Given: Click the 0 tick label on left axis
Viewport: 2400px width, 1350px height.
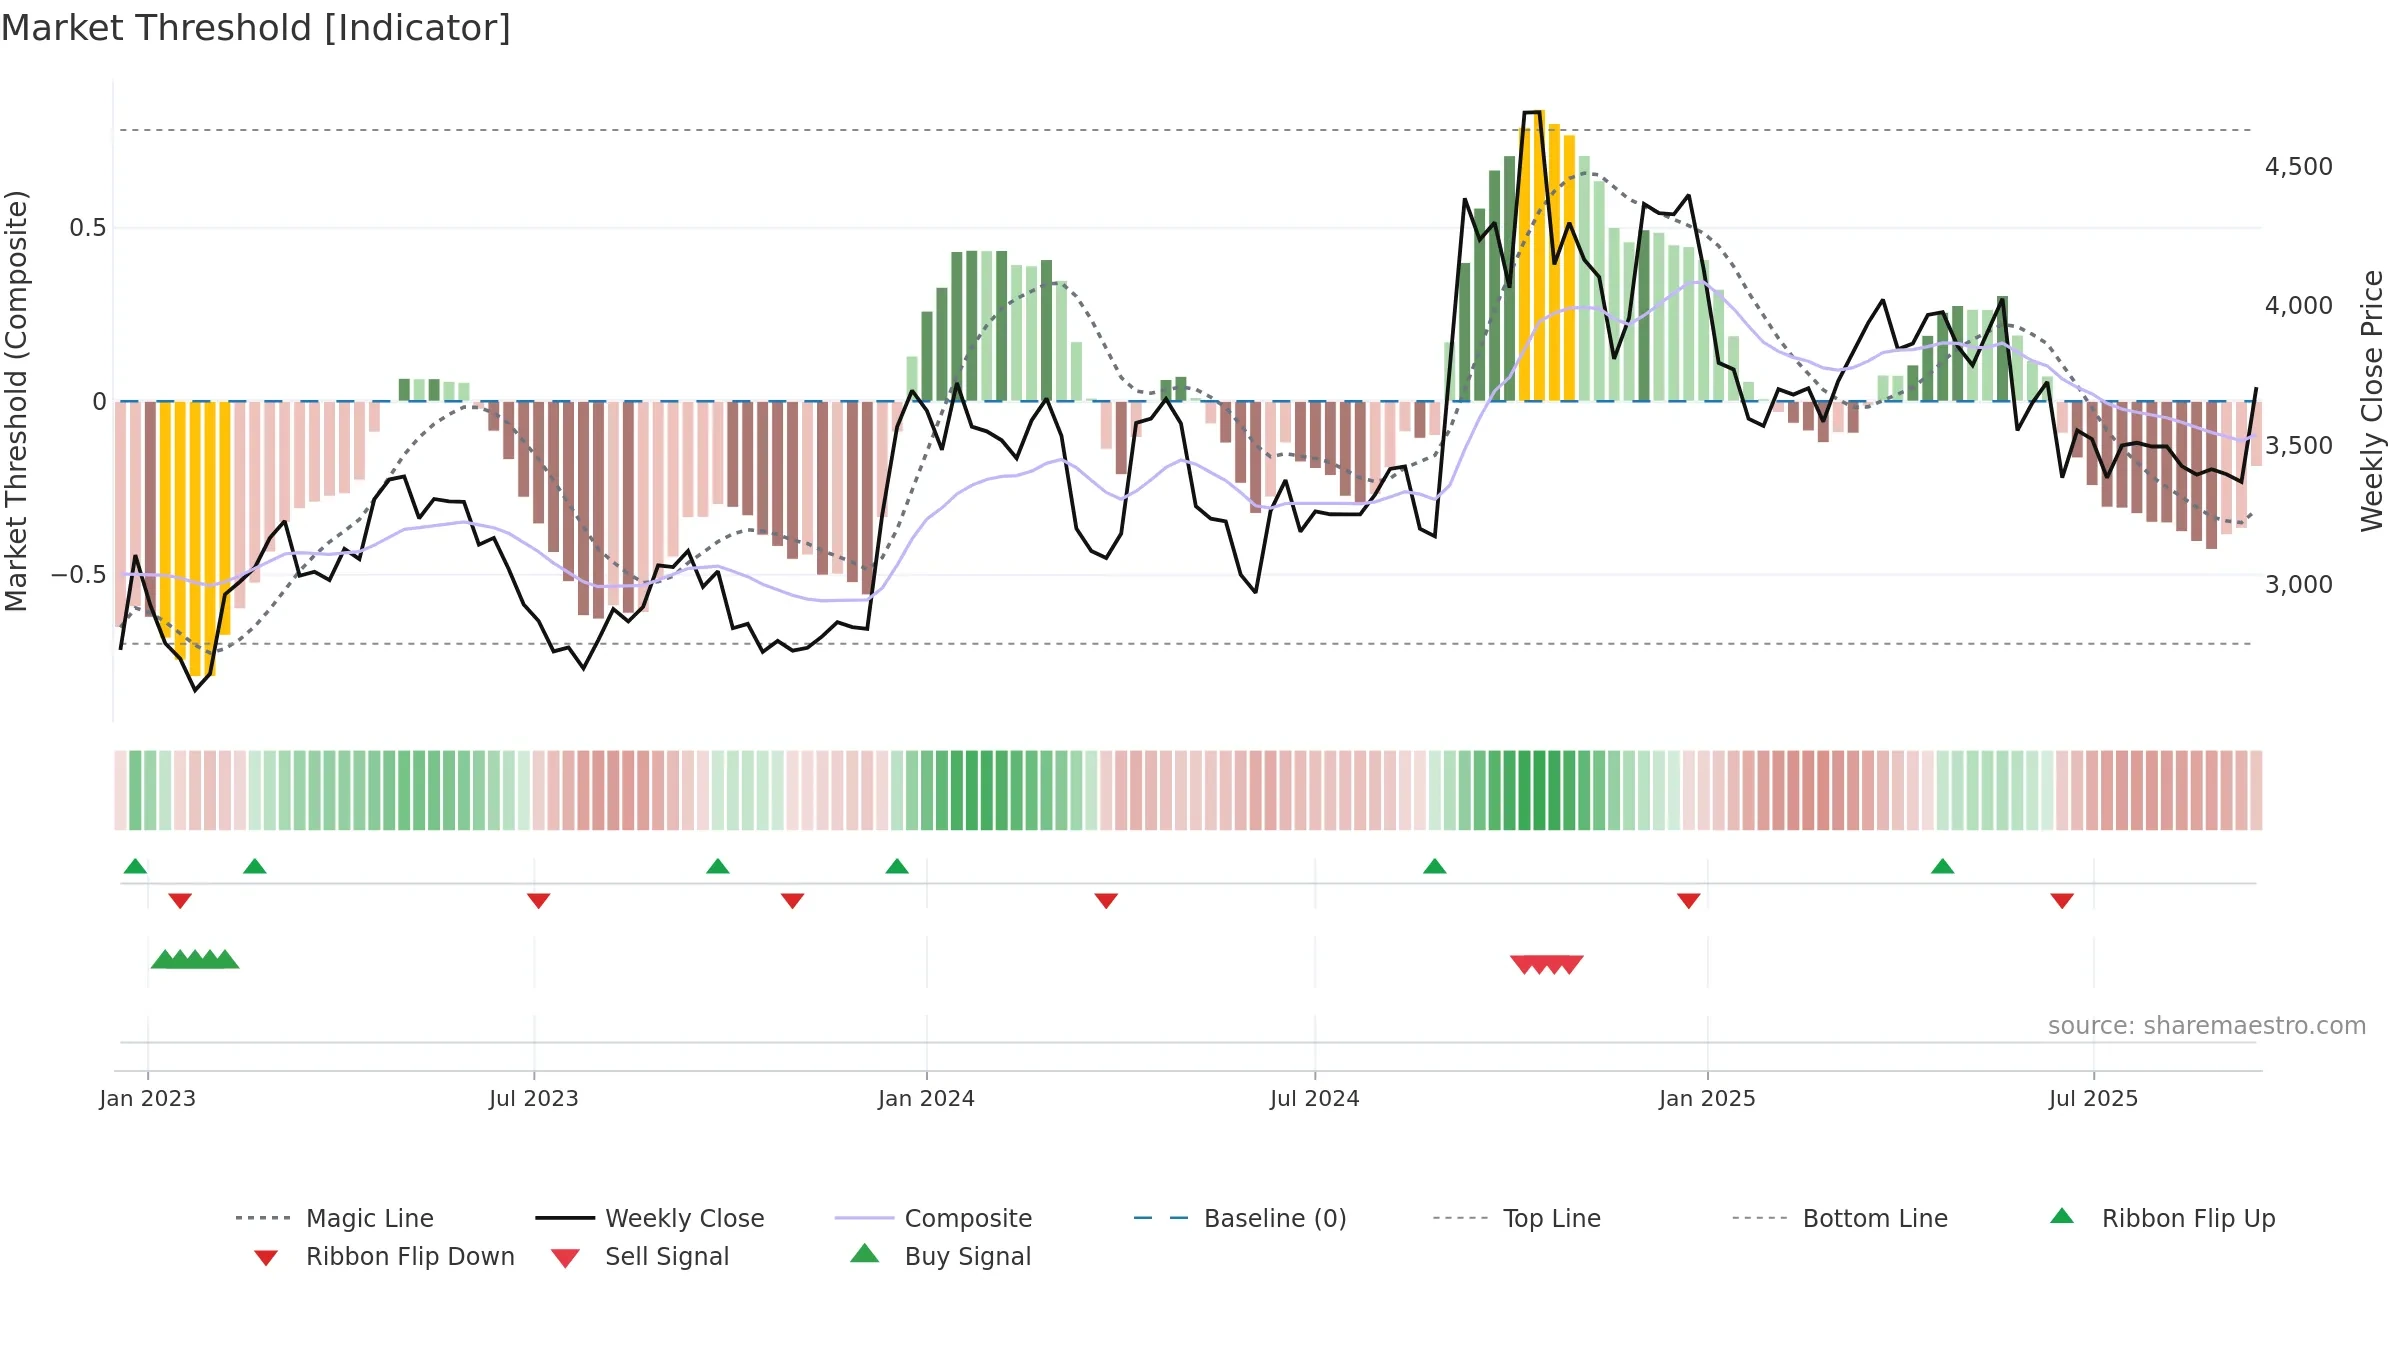Looking at the screenshot, I should point(99,402).
